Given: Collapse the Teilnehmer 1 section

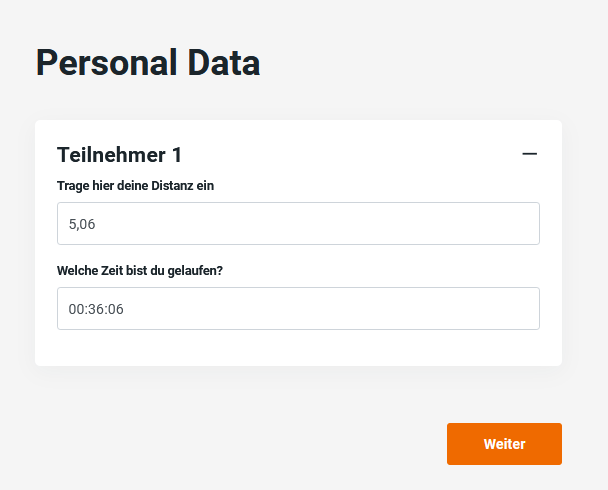Looking at the screenshot, I should (x=530, y=154).
